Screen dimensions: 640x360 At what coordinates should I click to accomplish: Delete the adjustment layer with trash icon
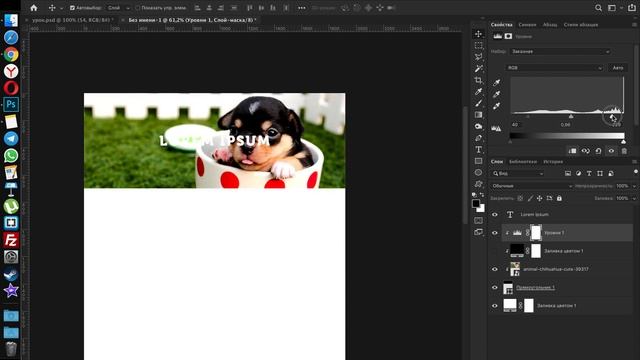coord(624,151)
